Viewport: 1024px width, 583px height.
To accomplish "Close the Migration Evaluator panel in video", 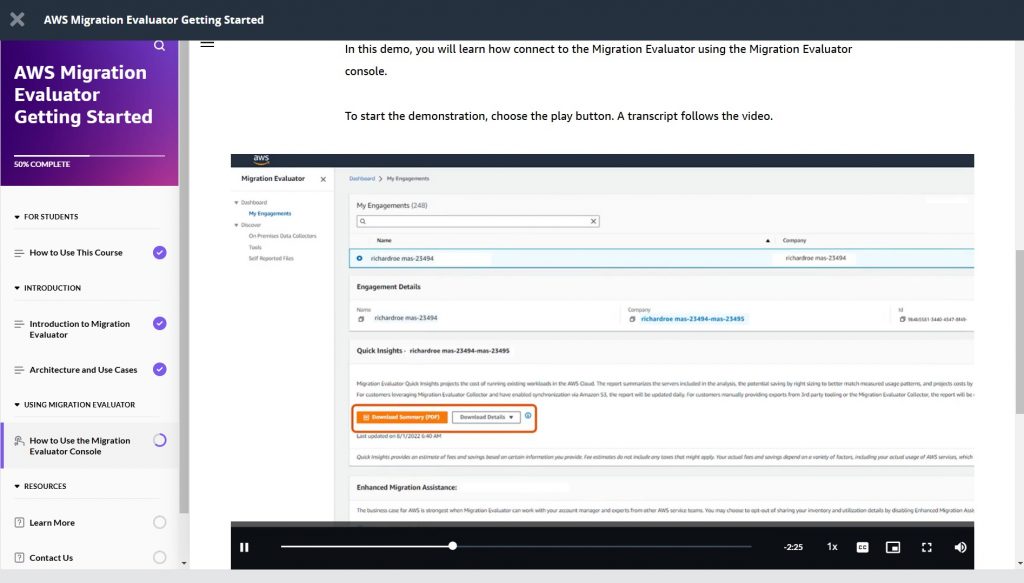I will click(x=323, y=179).
